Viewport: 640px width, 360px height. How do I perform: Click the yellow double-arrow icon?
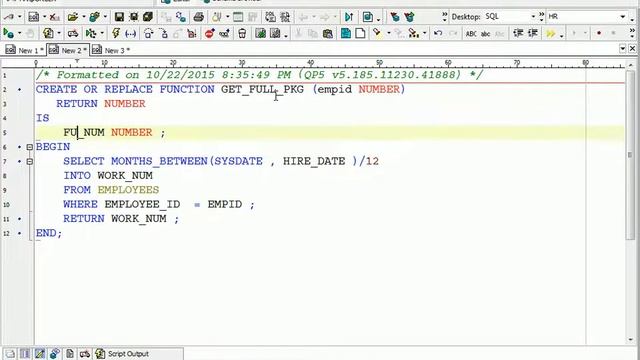click(x=551, y=33)
